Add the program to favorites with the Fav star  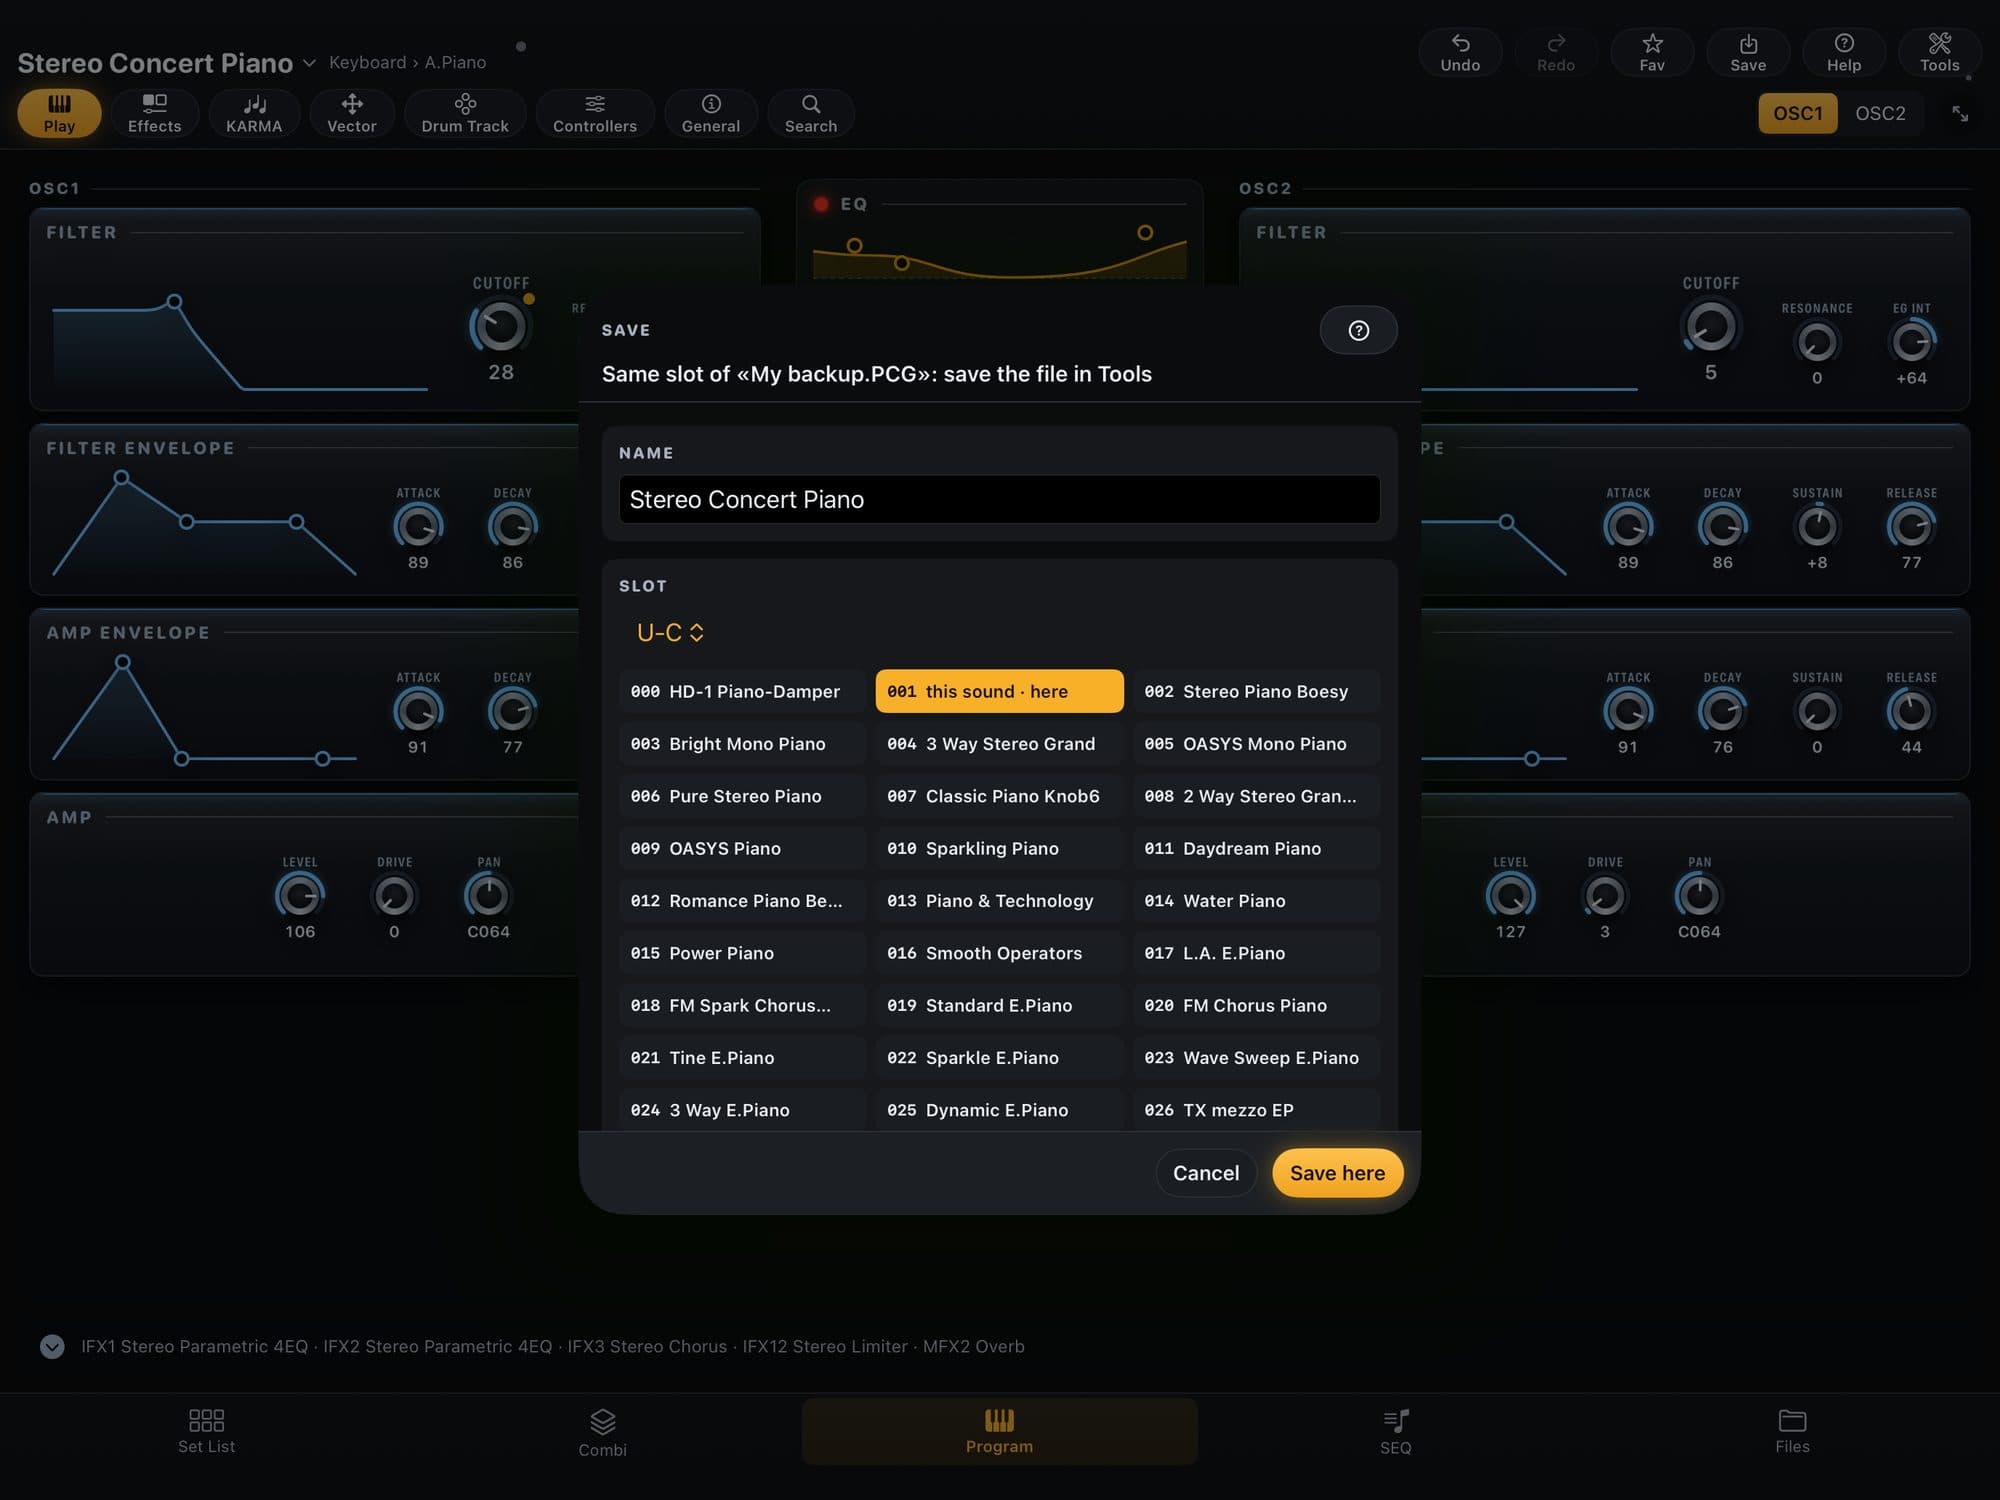point(1652,52)
